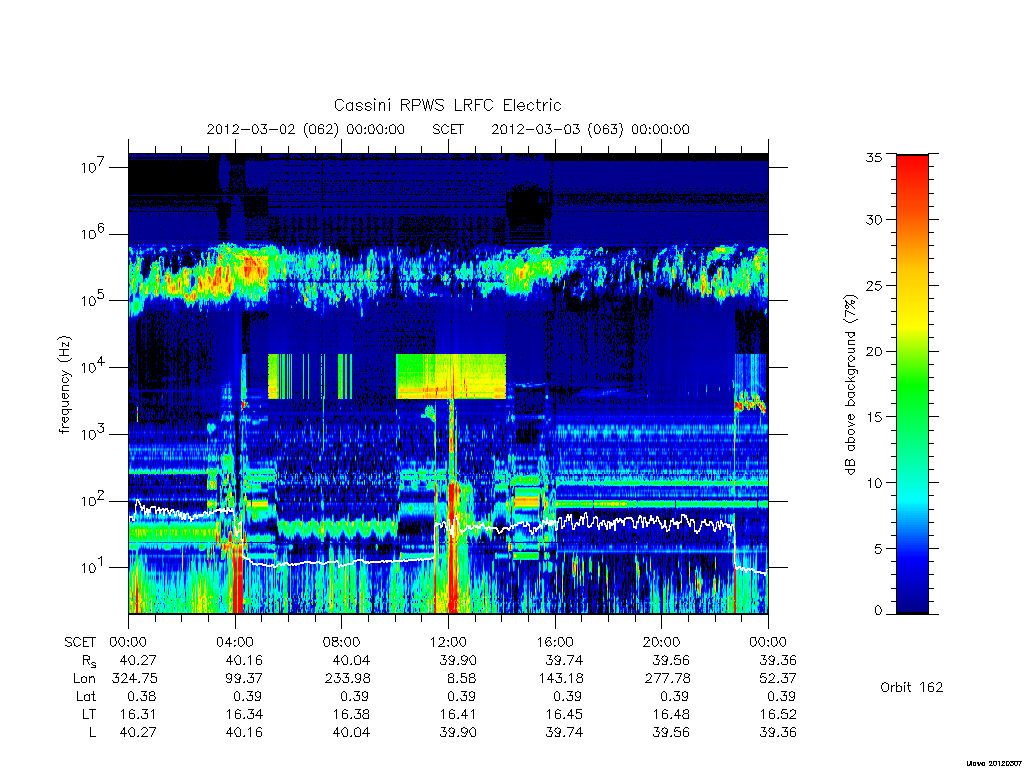Click the LT value "16.52"

pos(778,714)
